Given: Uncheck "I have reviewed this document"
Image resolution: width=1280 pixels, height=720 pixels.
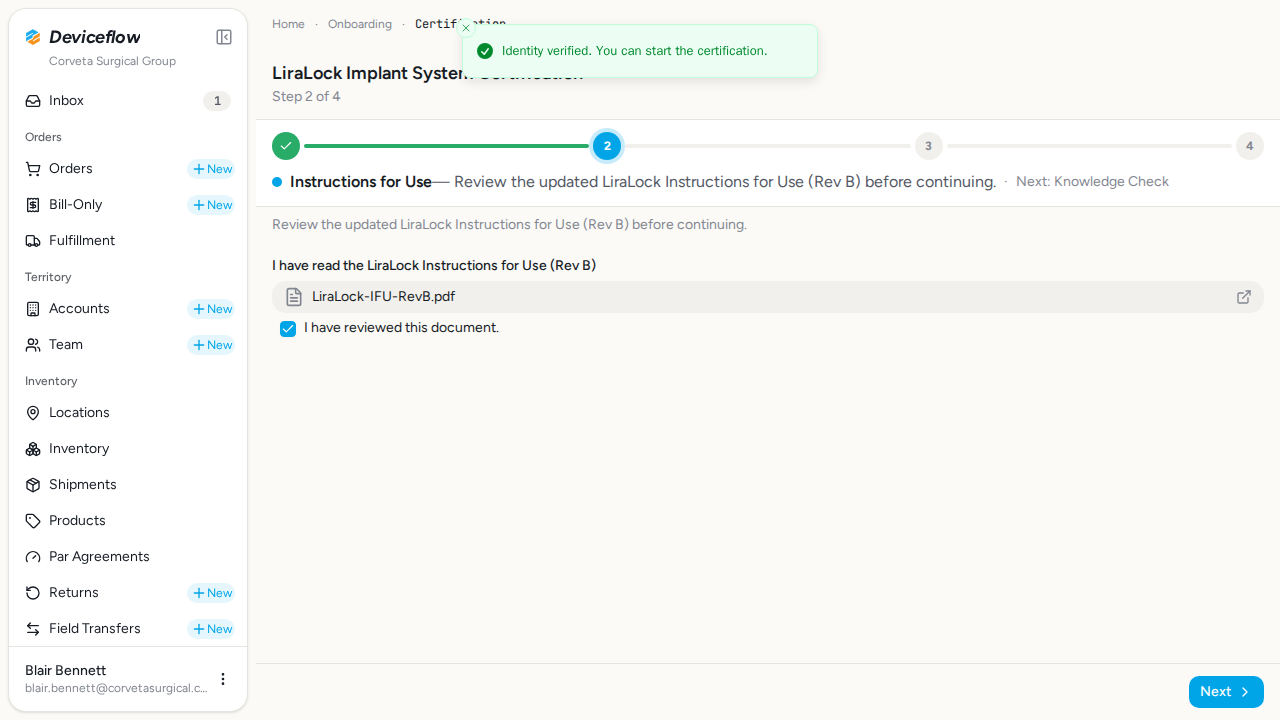Looking at the screenshot, I should (x=288, y=329).
